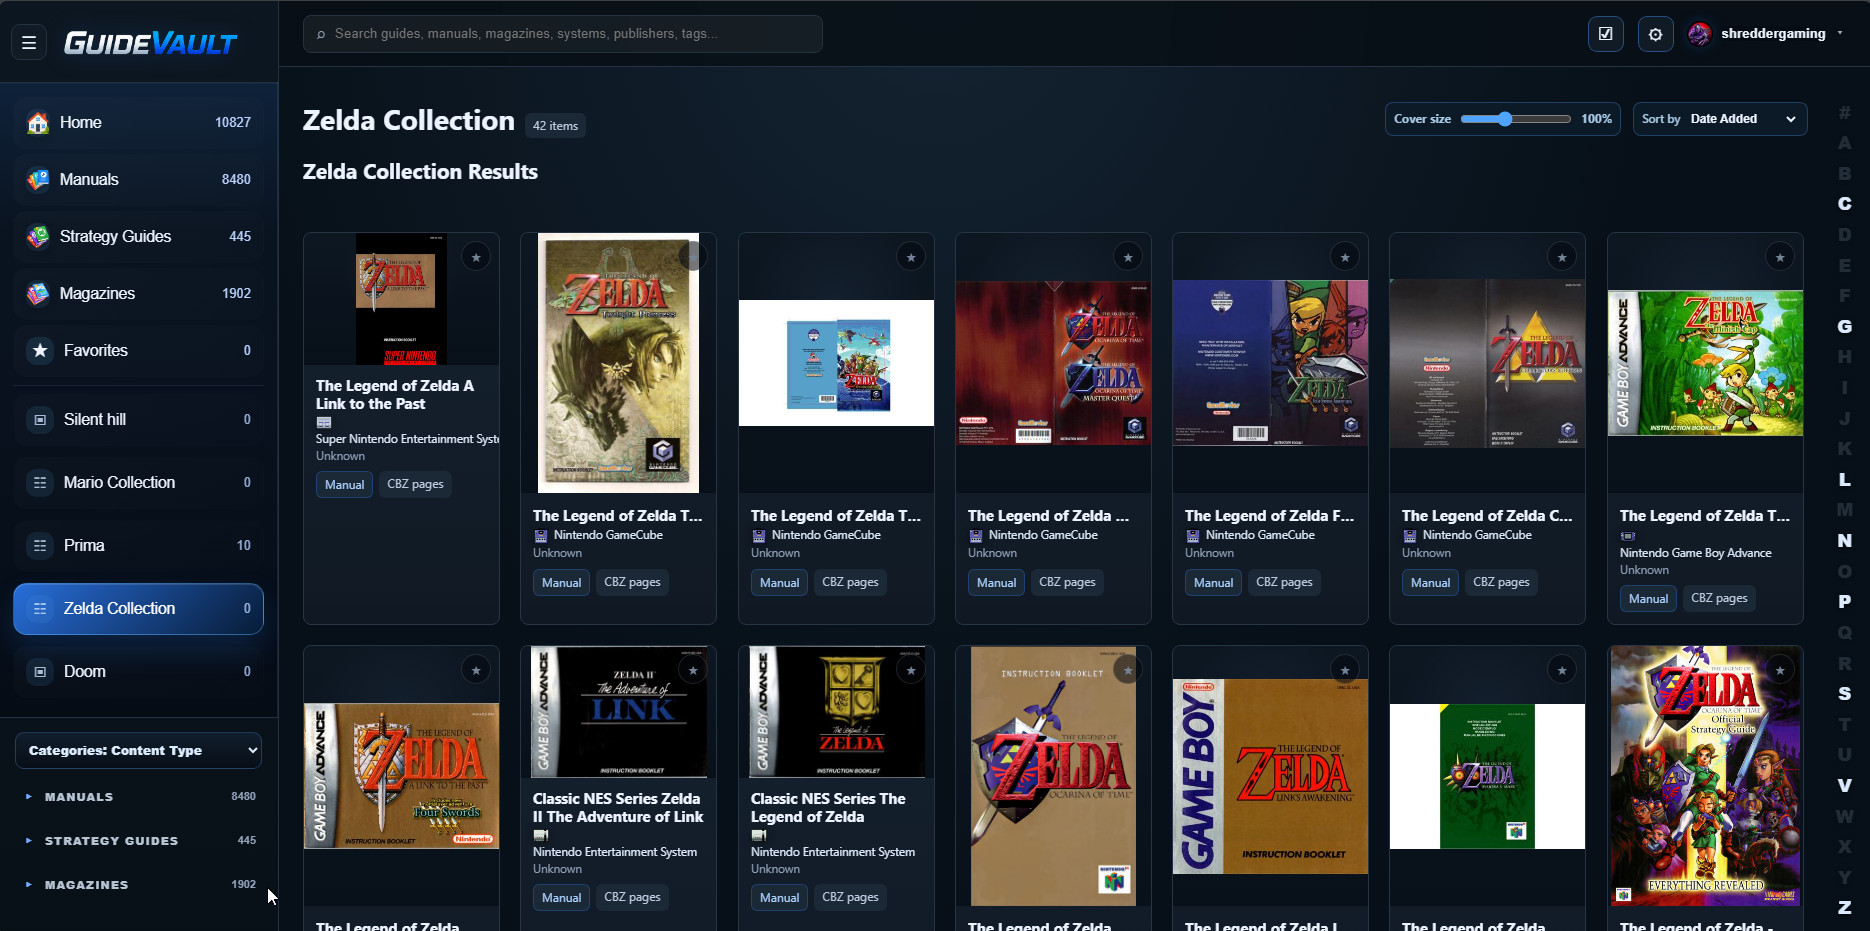Open settings gear in header
Viewport: 1870px width, 931px height.
coord(1655,34)
